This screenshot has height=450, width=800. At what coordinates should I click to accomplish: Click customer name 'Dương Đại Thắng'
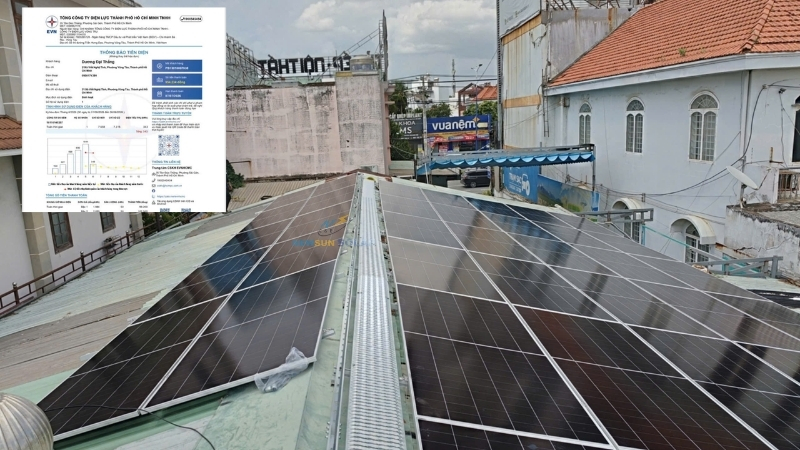point(98,62)
